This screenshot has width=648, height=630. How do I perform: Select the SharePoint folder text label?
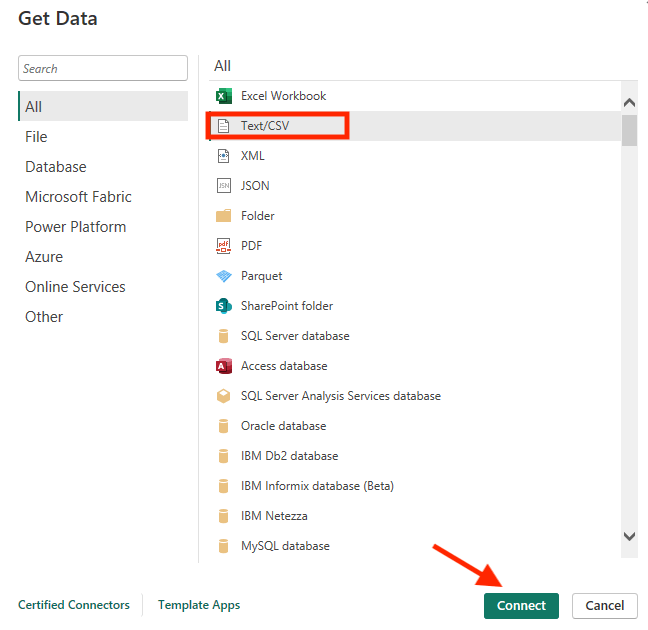(287, 306)
